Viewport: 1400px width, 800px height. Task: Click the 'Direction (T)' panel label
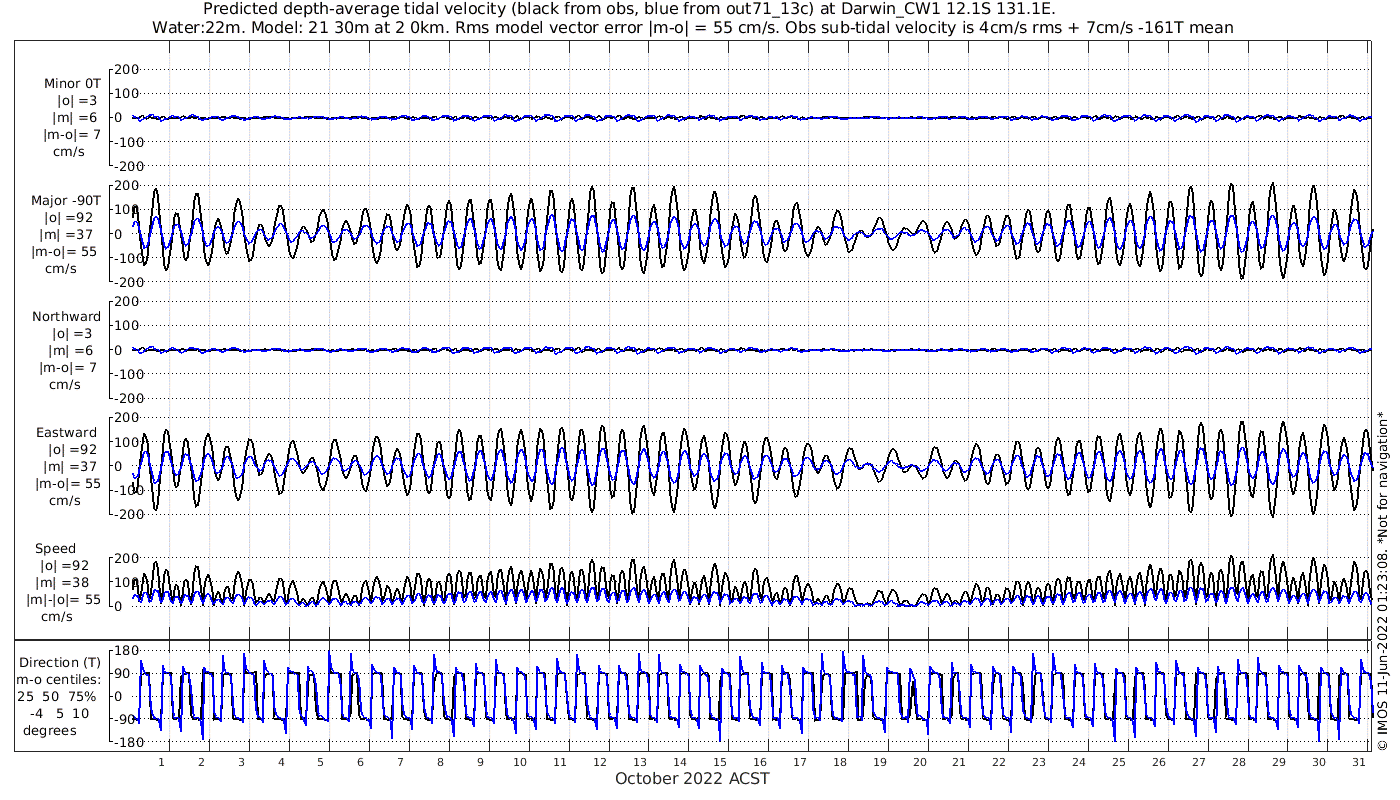point(61,663)
